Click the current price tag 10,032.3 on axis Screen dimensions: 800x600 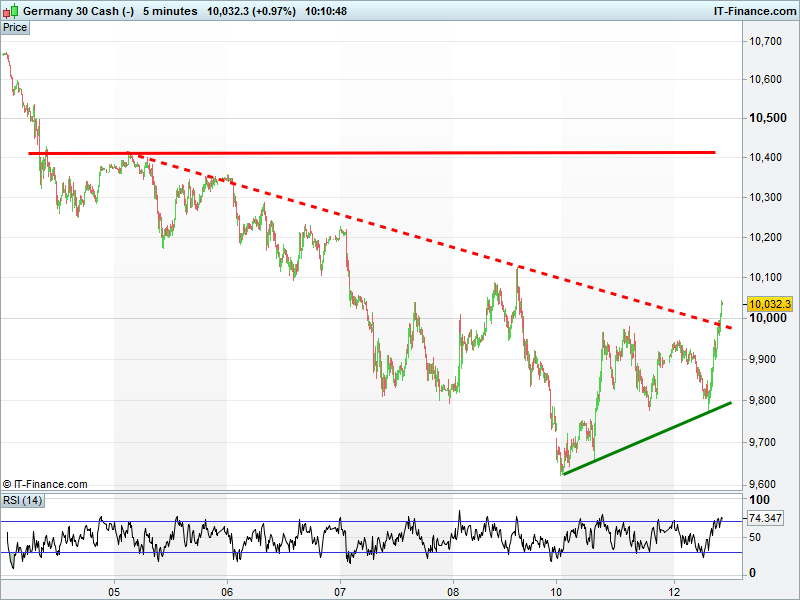coord(769,304)
